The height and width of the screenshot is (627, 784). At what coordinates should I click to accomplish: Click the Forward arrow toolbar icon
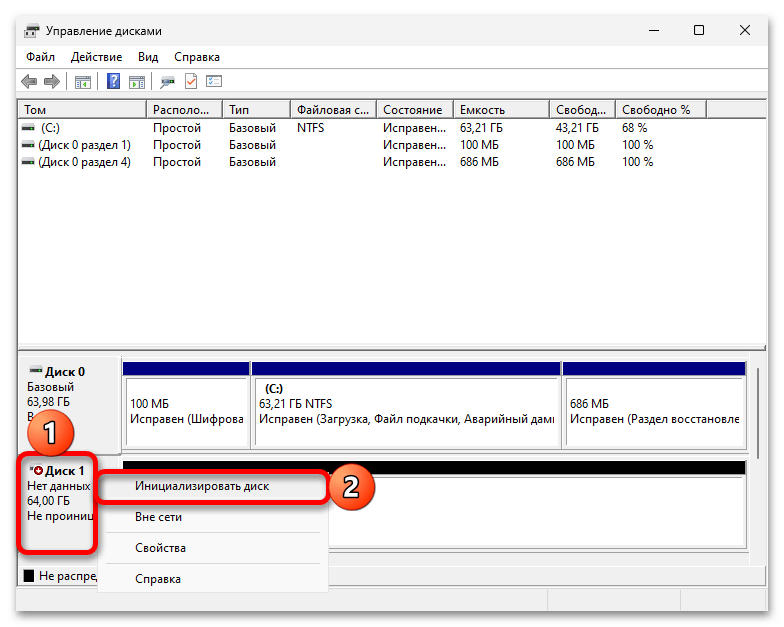tap(52, 82)
